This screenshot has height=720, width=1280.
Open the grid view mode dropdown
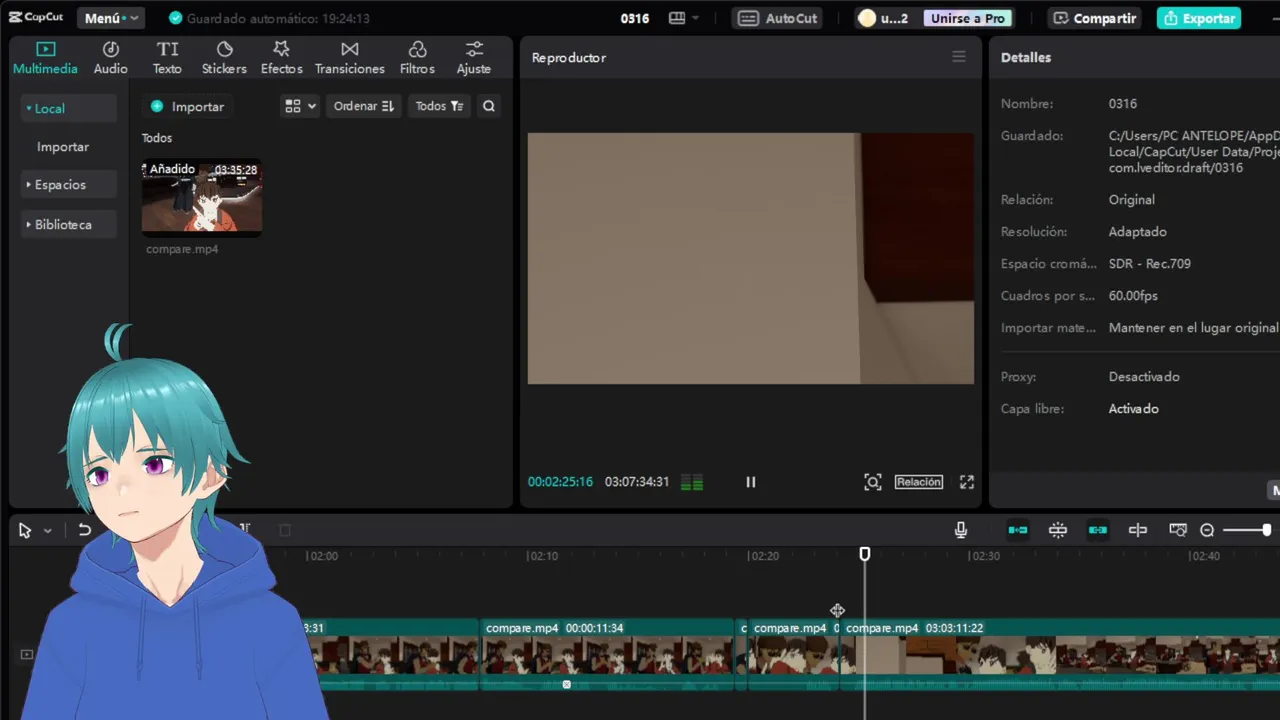pos(300,106)
